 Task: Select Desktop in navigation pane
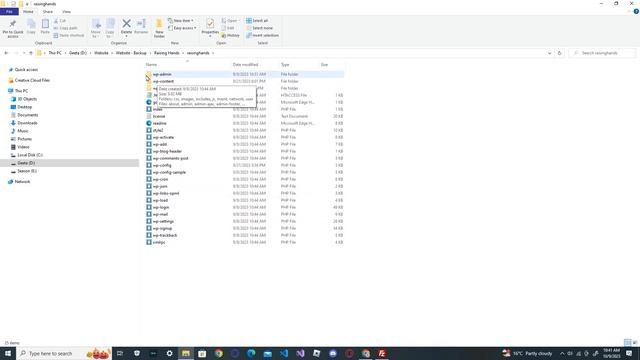[21, 107]
